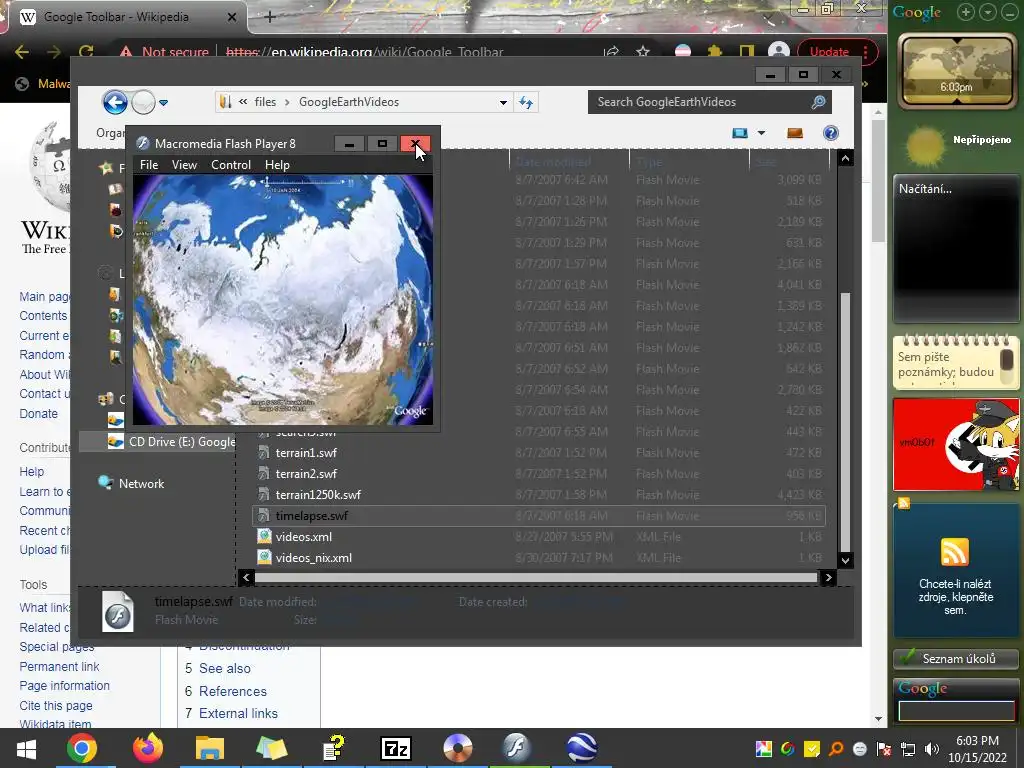Toggle the preview pane button
The width and height of the screenshot is (1024, 768).
point(795,133)
